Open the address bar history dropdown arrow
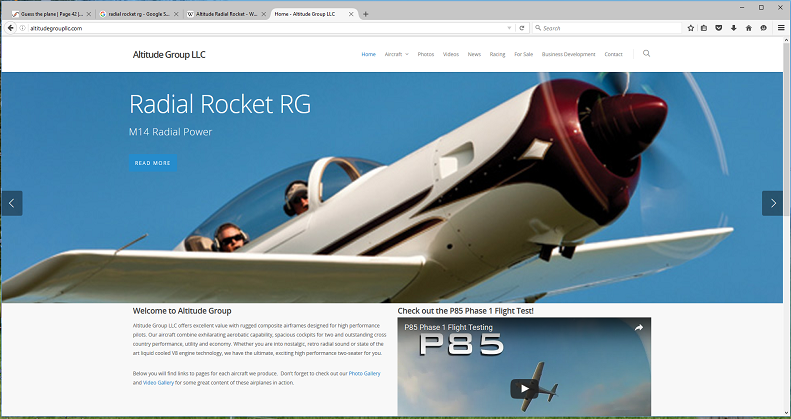This screenshot has height=419, width=791. coord(510,28)
